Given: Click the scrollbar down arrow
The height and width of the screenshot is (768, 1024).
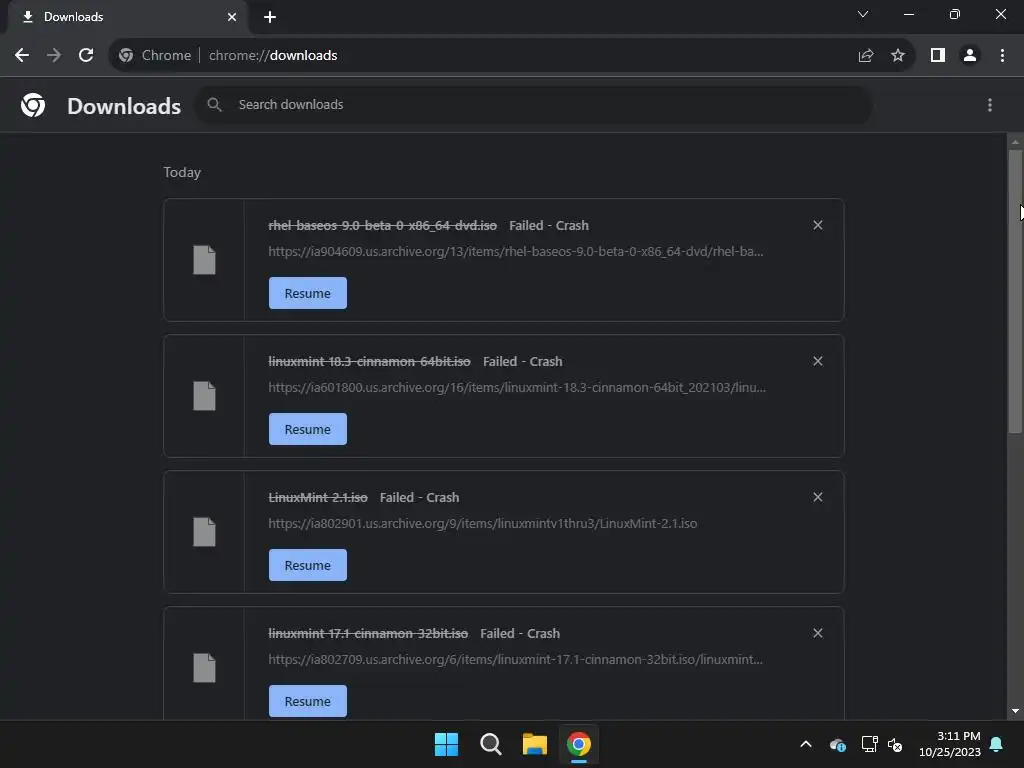Looking at the screenshot, I should click(x=1015, y=711).
